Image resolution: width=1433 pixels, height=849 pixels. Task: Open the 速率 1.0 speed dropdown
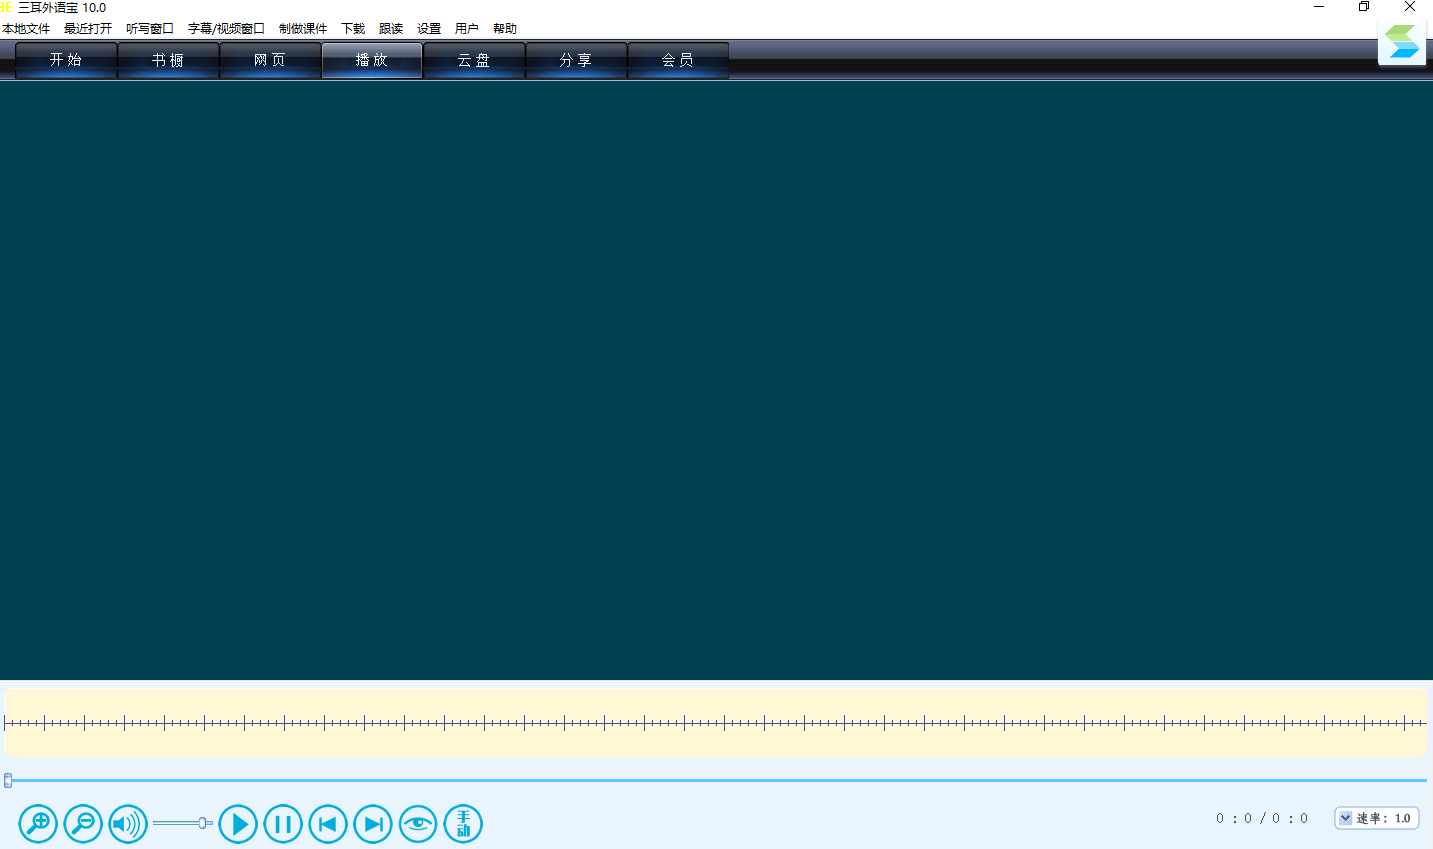[1377, 818]
